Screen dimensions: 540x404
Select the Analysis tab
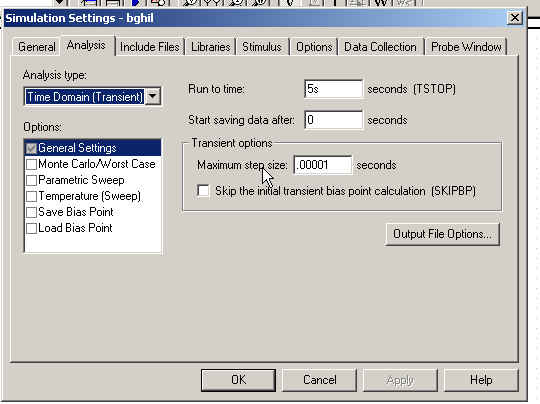pos(86,45)
